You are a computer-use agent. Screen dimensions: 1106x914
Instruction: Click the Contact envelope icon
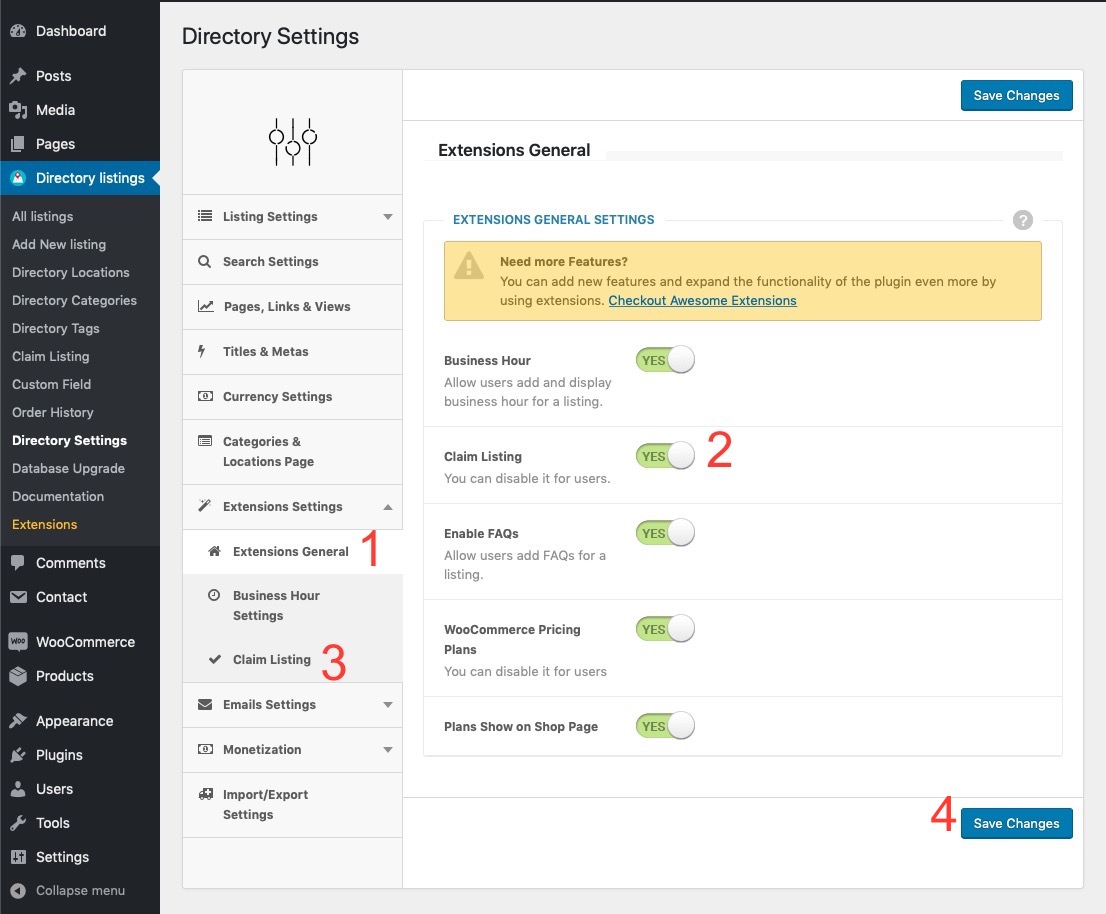[x=18, y=597]
